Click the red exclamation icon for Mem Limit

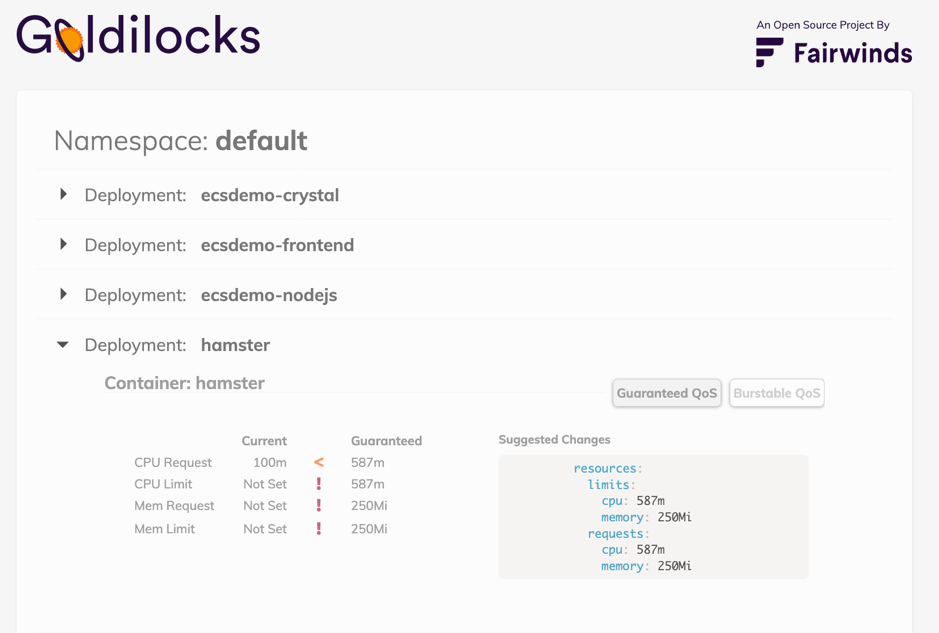click(x=319, y=529)
